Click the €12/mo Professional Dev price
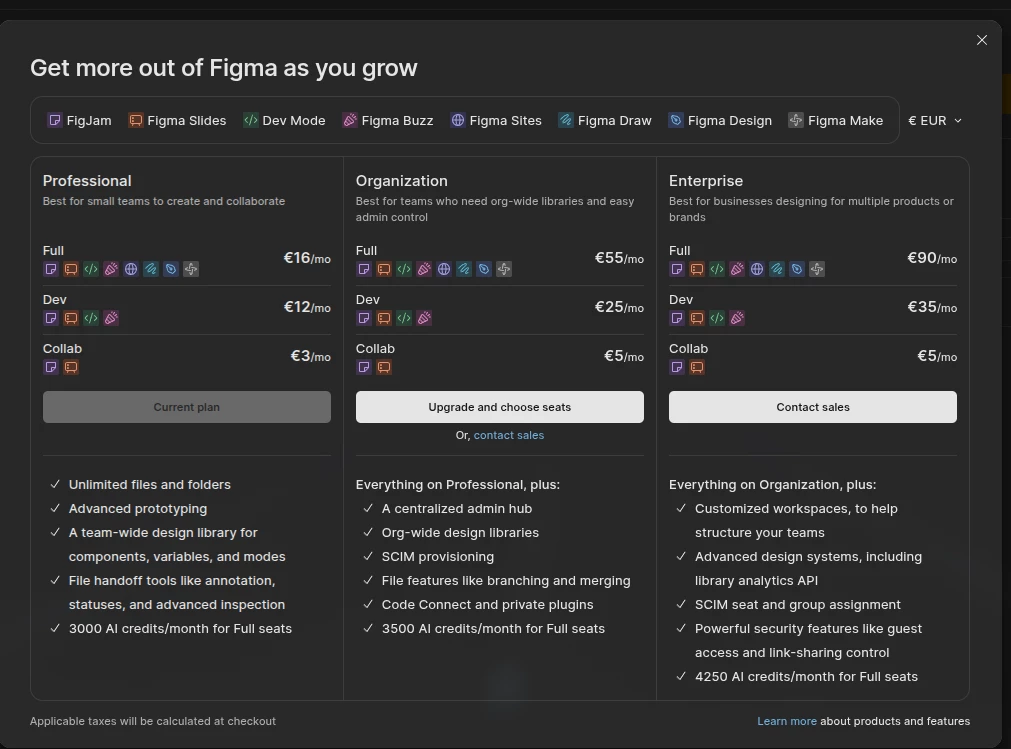 click(307, 307)
